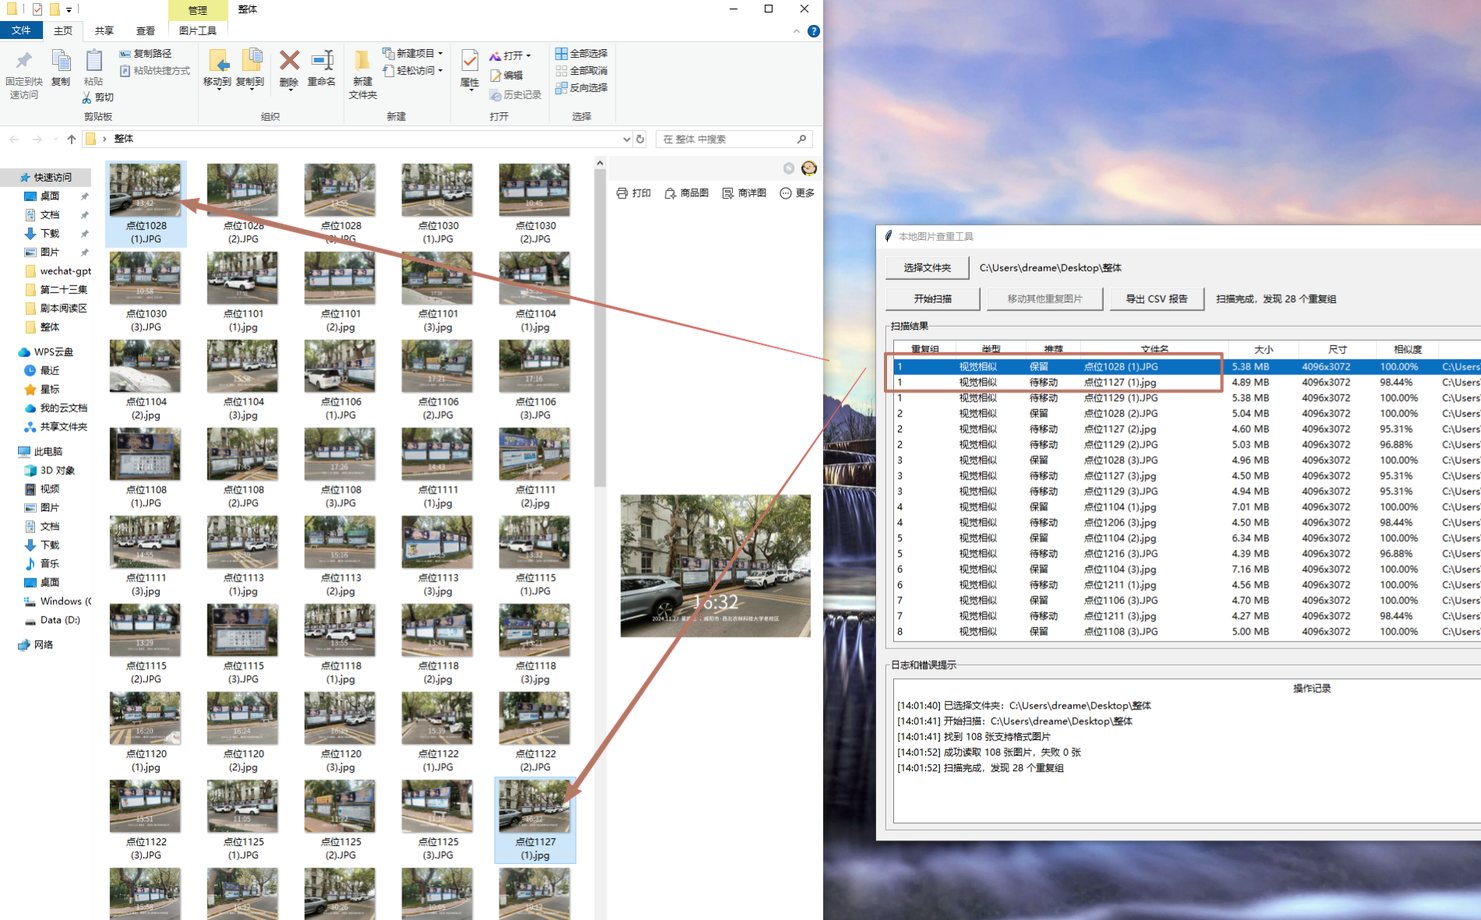
Task: Switch to the 查看 ribbon tab
Action: [146, 31]
